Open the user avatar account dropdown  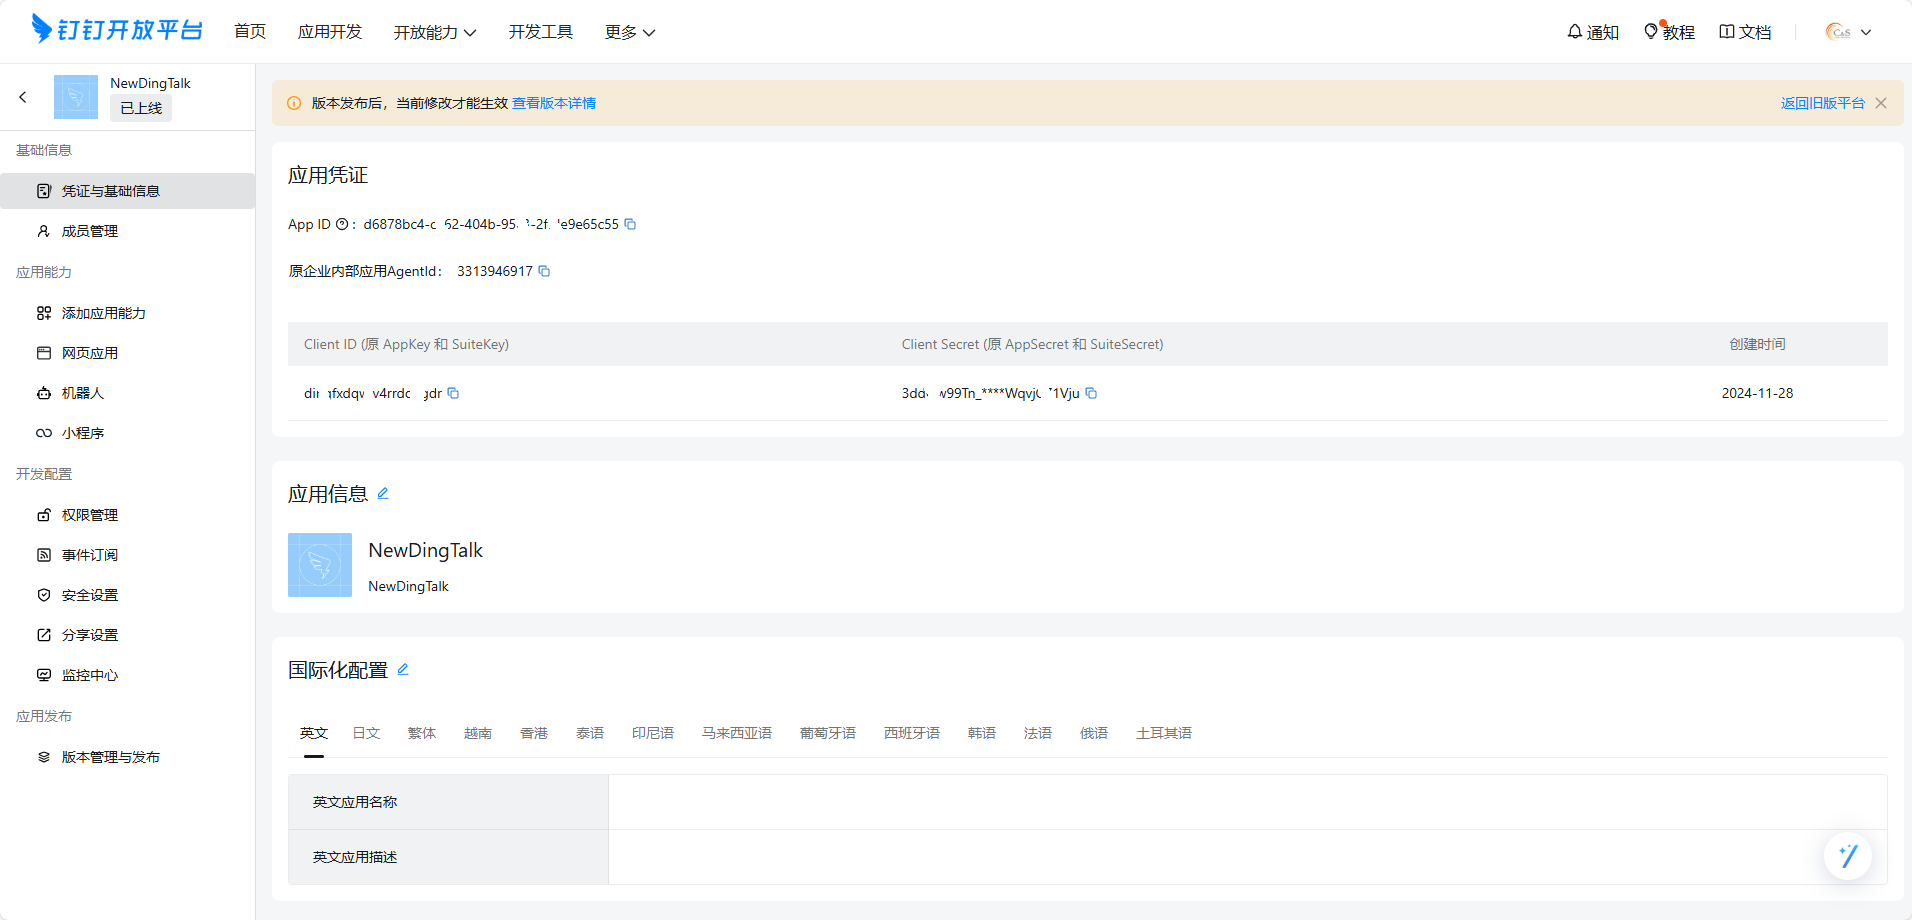(x=1847, y=32)
